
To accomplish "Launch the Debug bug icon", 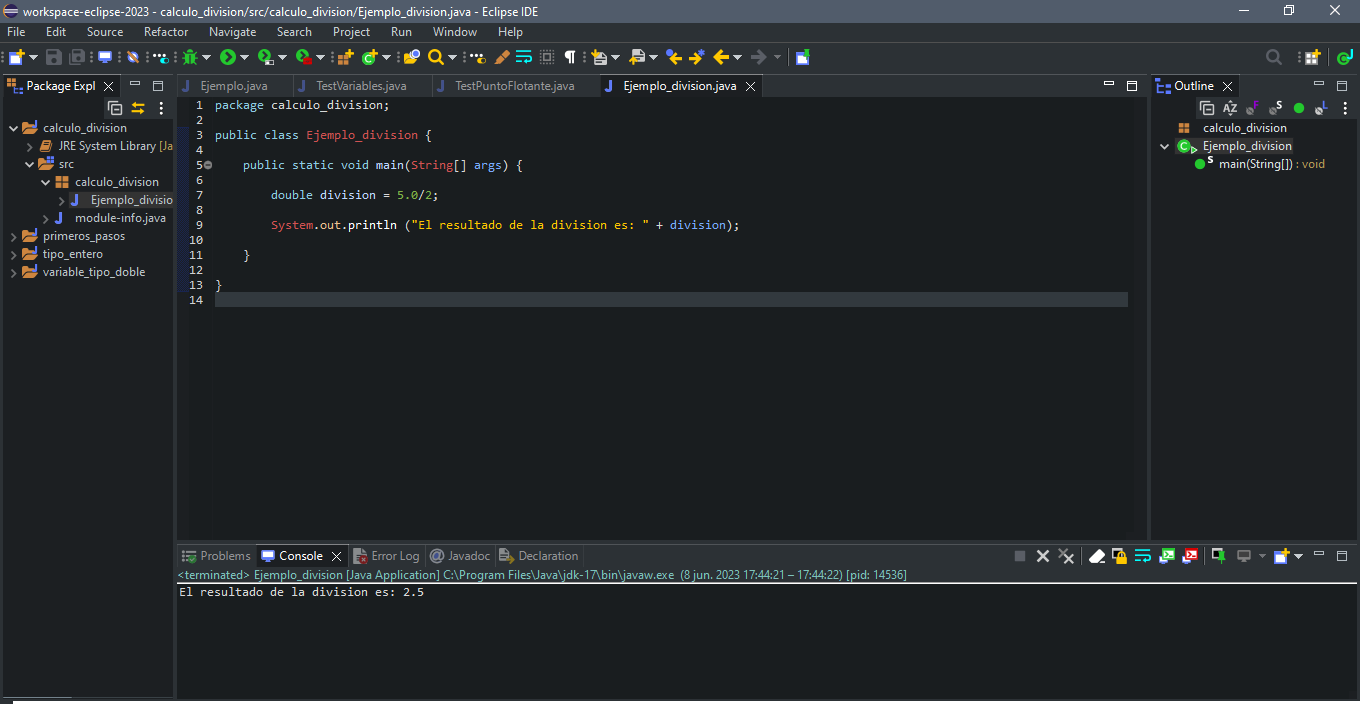I will pos(190,57).
